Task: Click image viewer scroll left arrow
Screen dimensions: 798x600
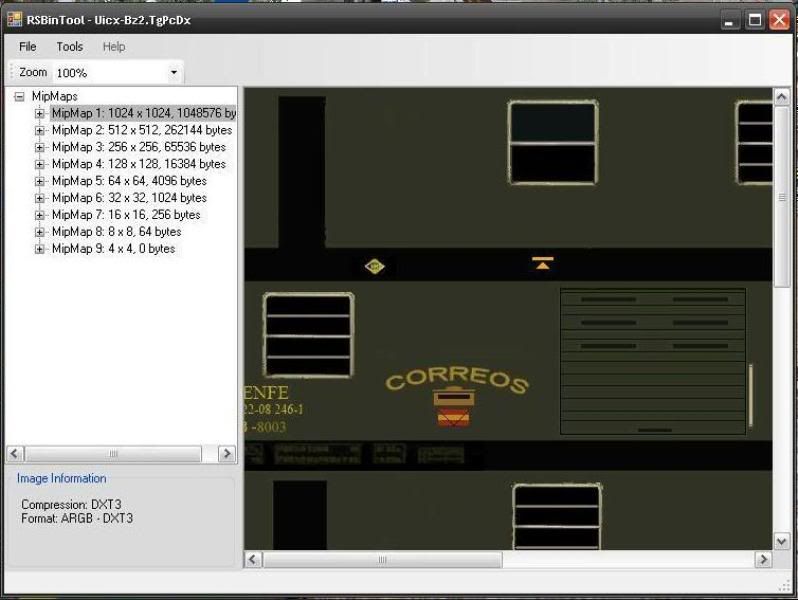Action: click(253, 559)
